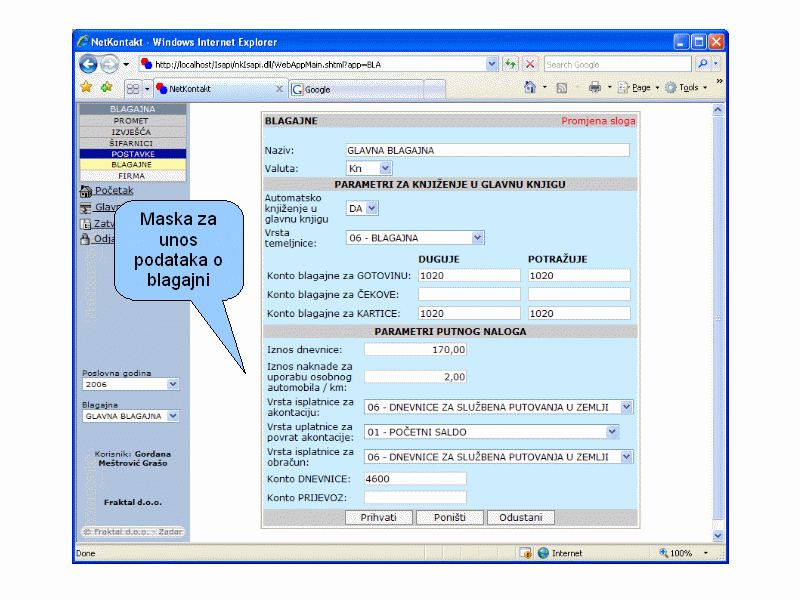Click the Naziv input field
This screenshot has height=600, width=800.
click(487, 151)
